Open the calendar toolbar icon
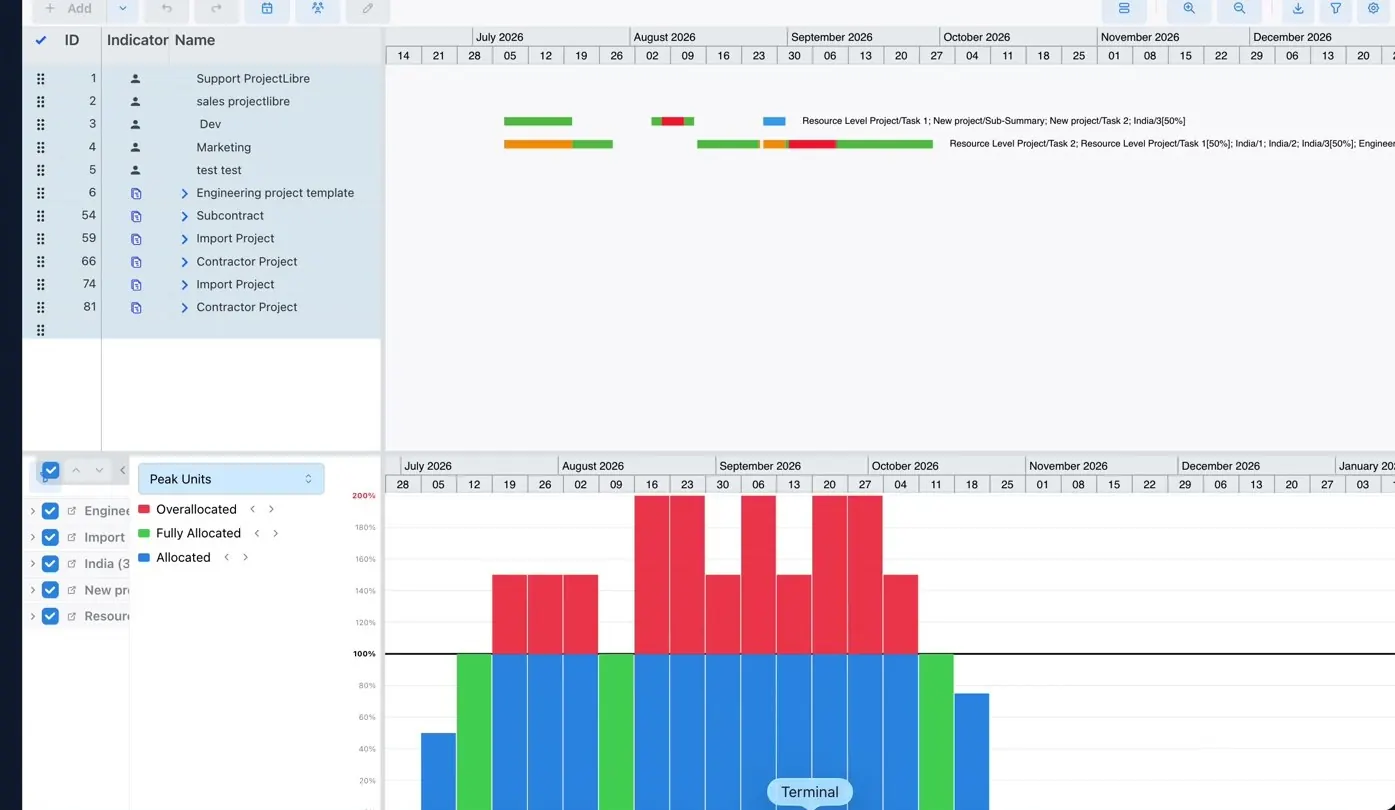This screenshot has width=1395, height=810. pos(267,8)
